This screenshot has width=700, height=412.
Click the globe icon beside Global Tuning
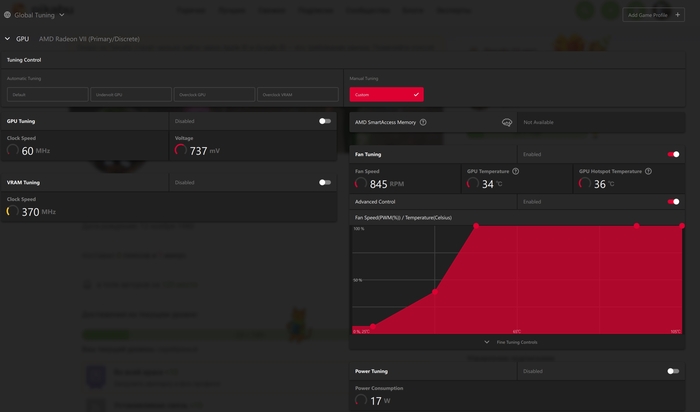[8, 15]
